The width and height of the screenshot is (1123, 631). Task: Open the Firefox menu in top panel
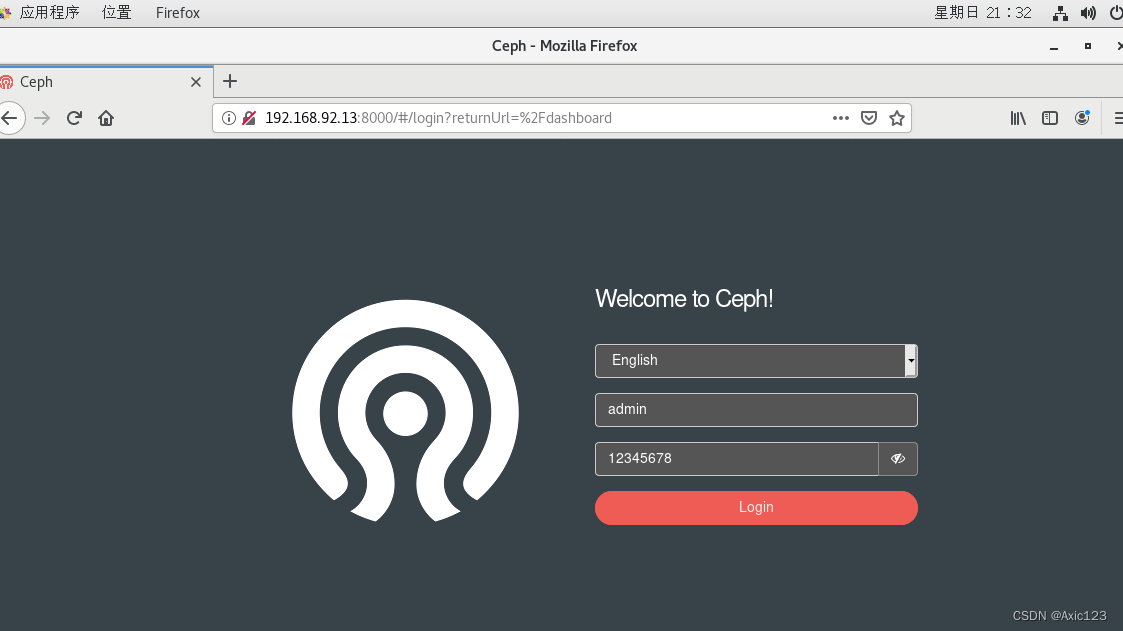tap(178, 13)
